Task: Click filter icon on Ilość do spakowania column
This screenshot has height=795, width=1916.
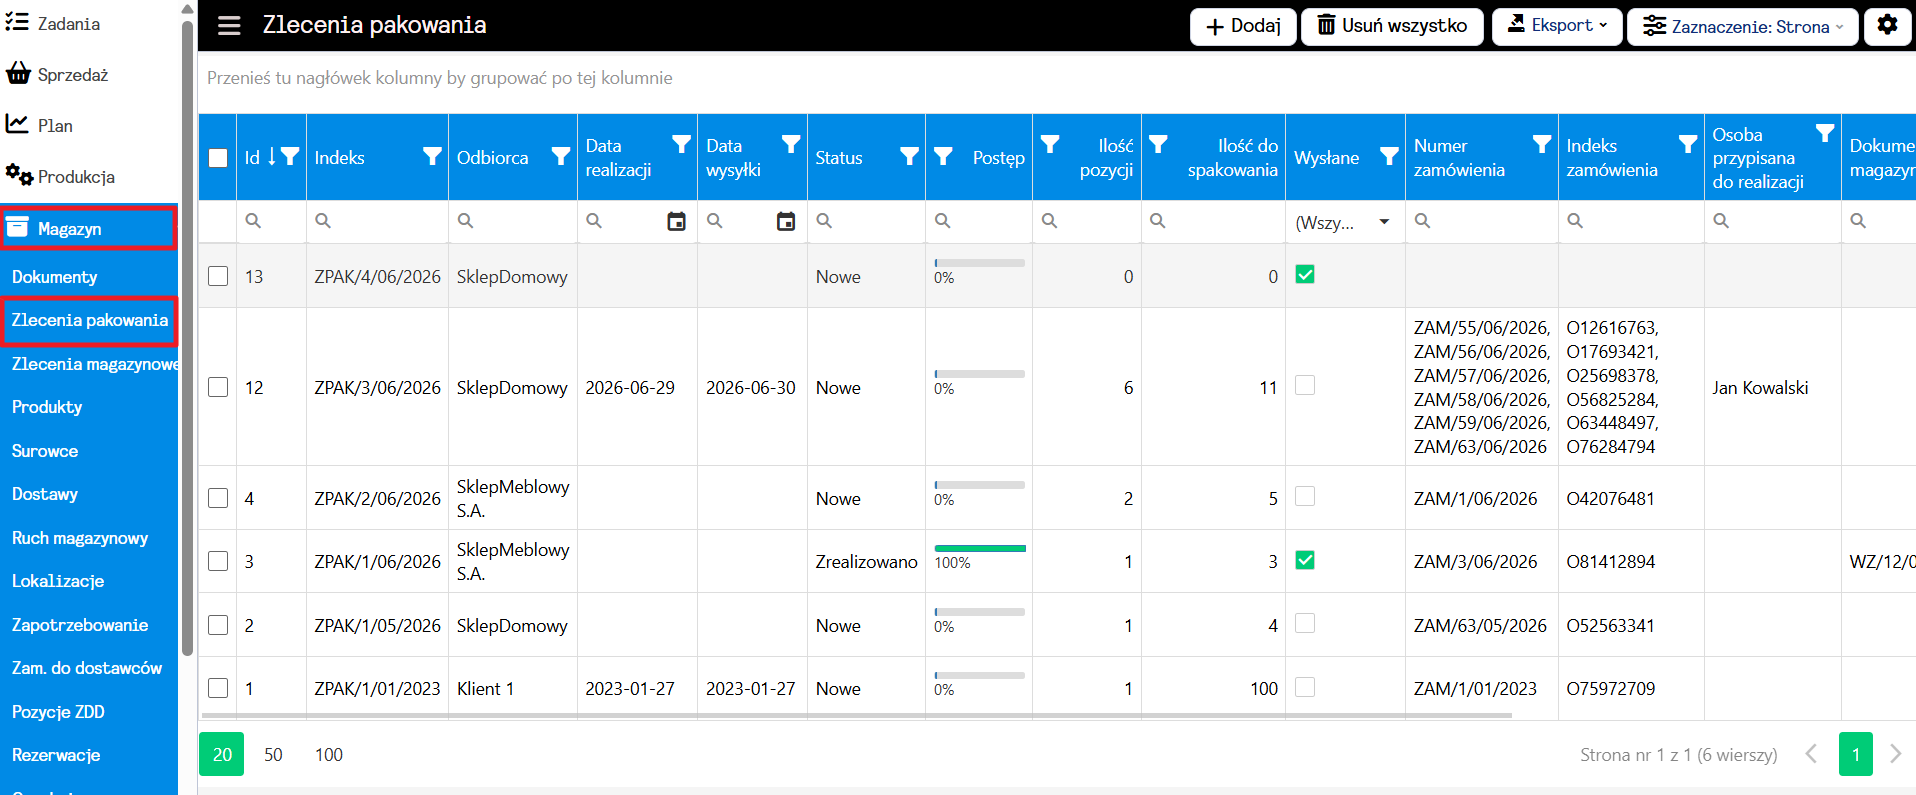Action: click(x=1158, y=145)
